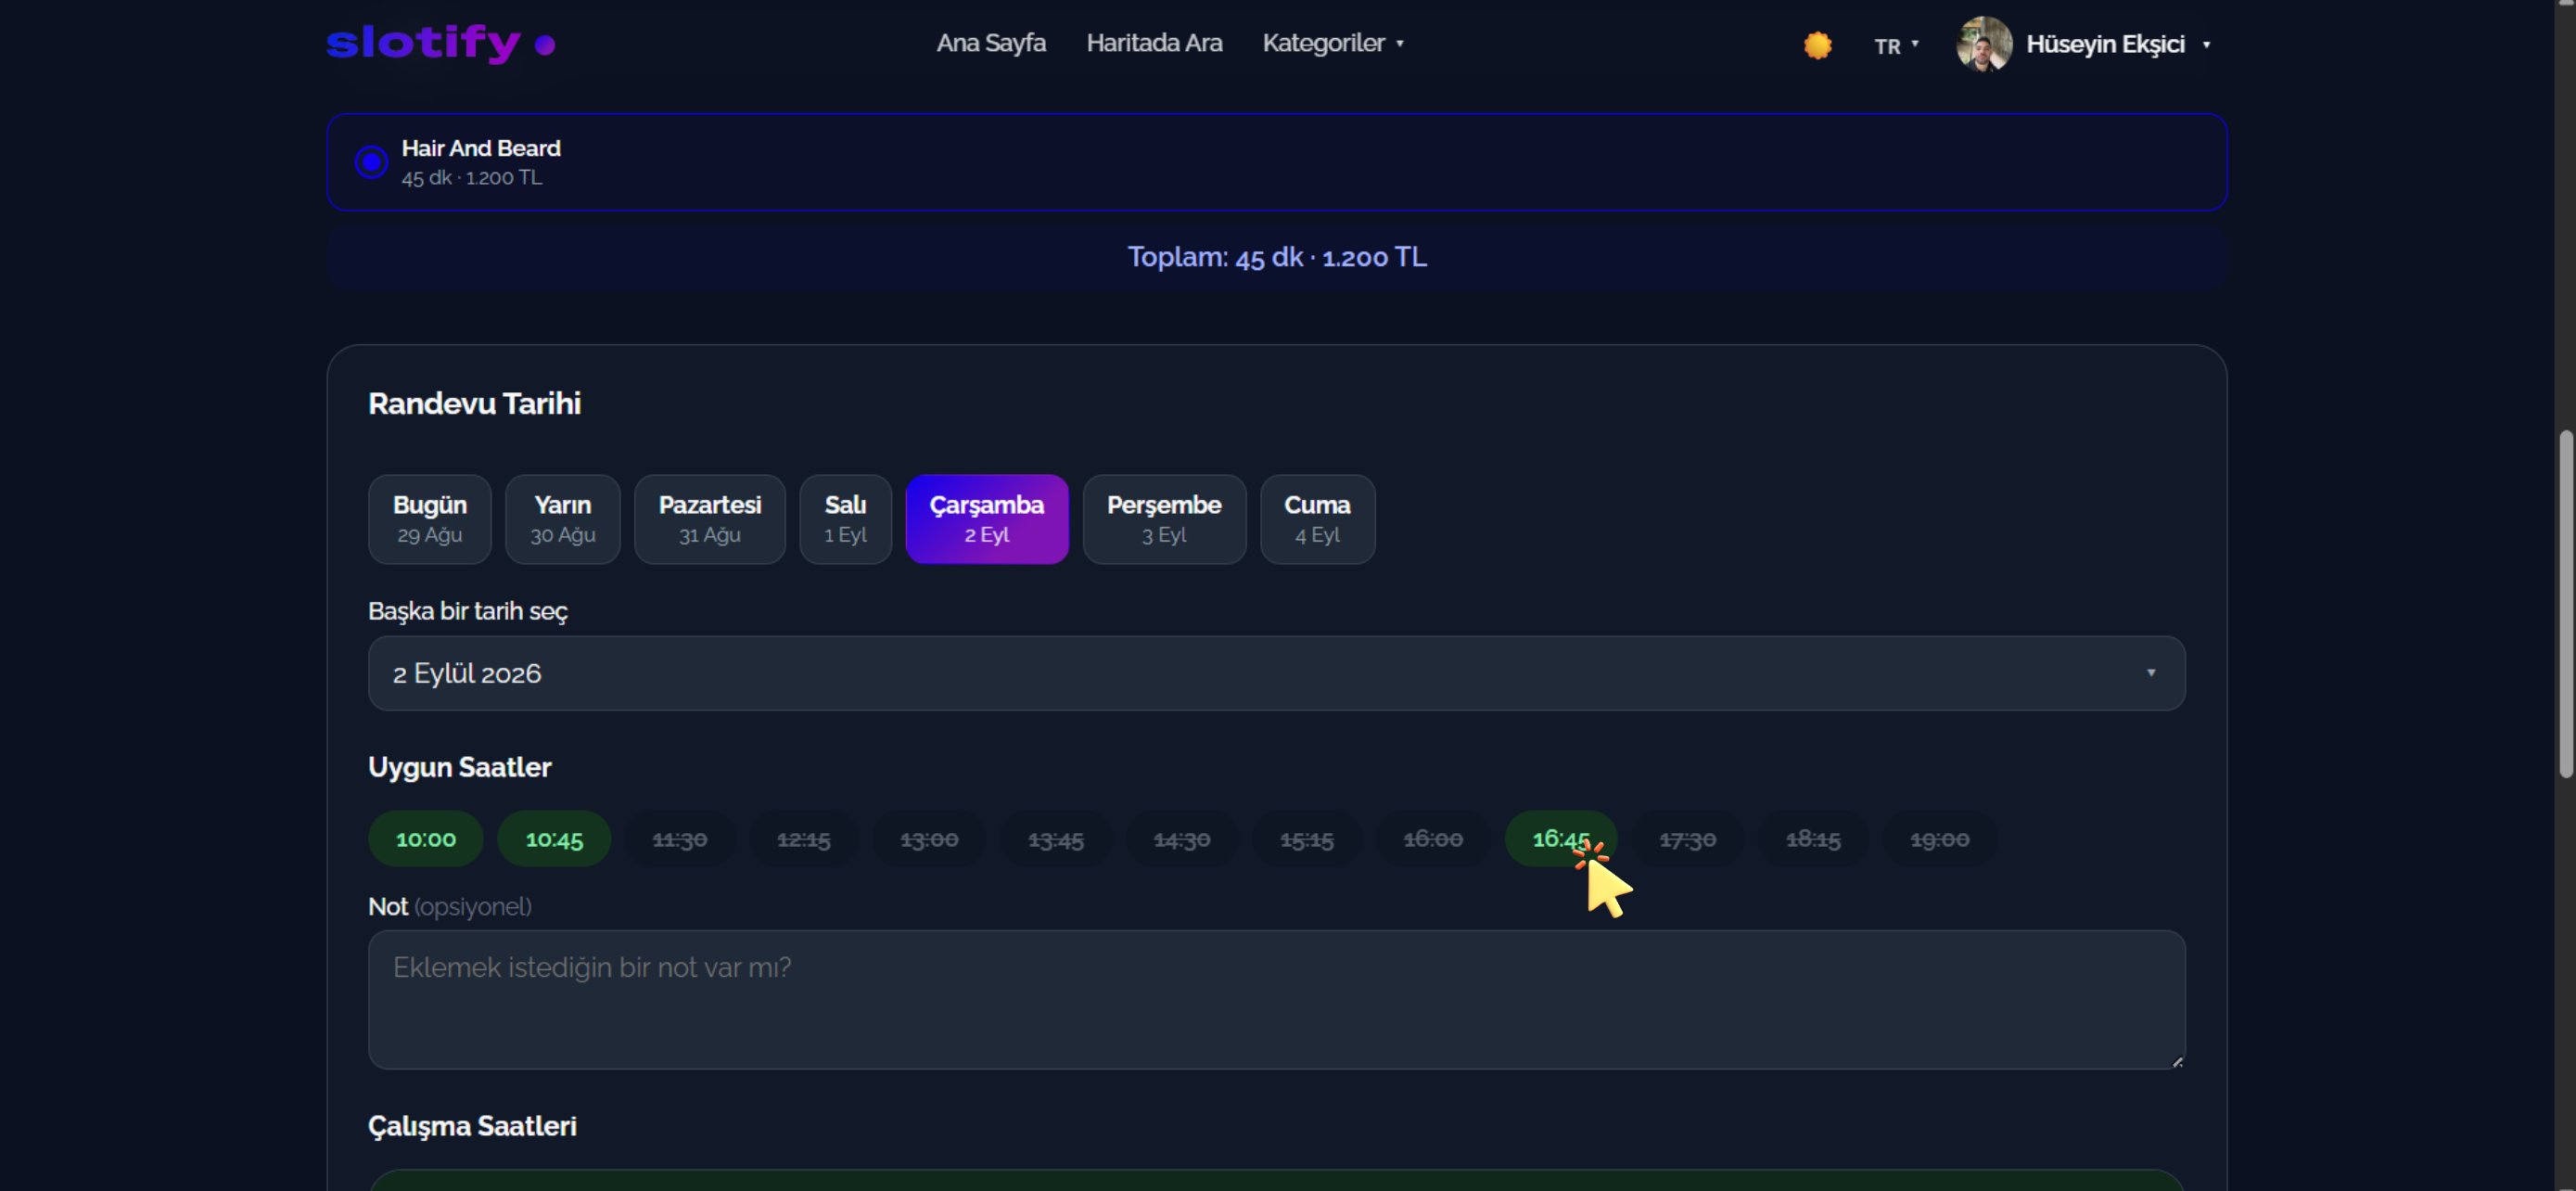Open the TR language selector
Screen dimensions: 2576x1191
[x=1896, y=45]
